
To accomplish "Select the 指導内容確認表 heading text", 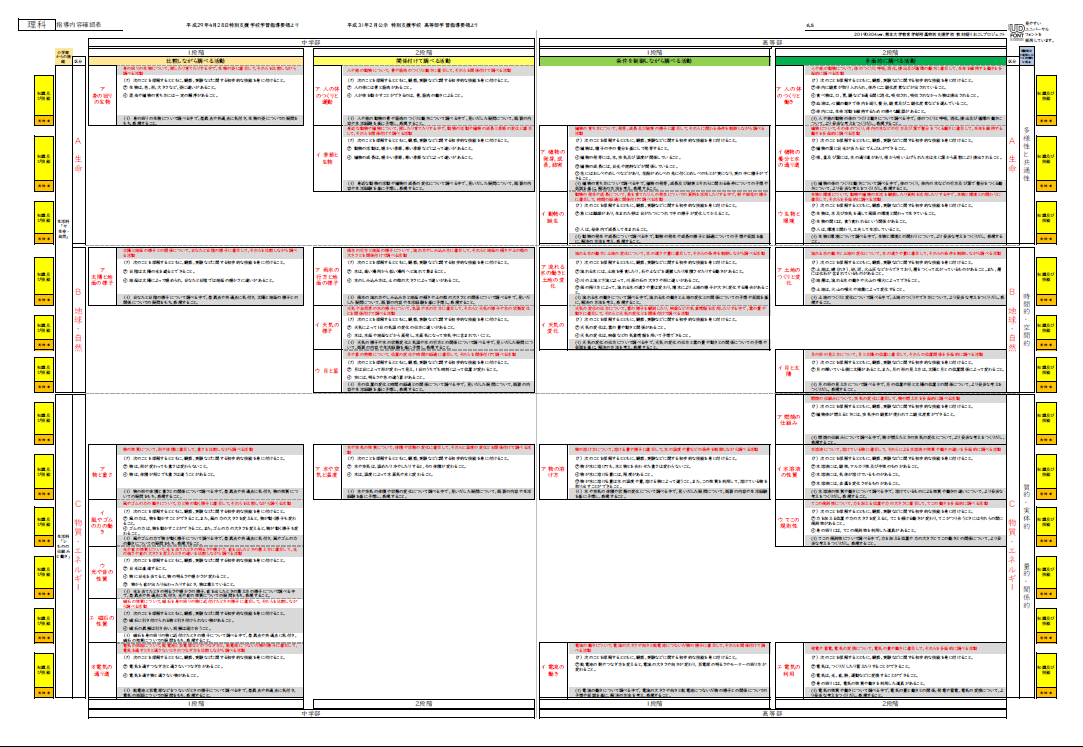I will [78, 25].
